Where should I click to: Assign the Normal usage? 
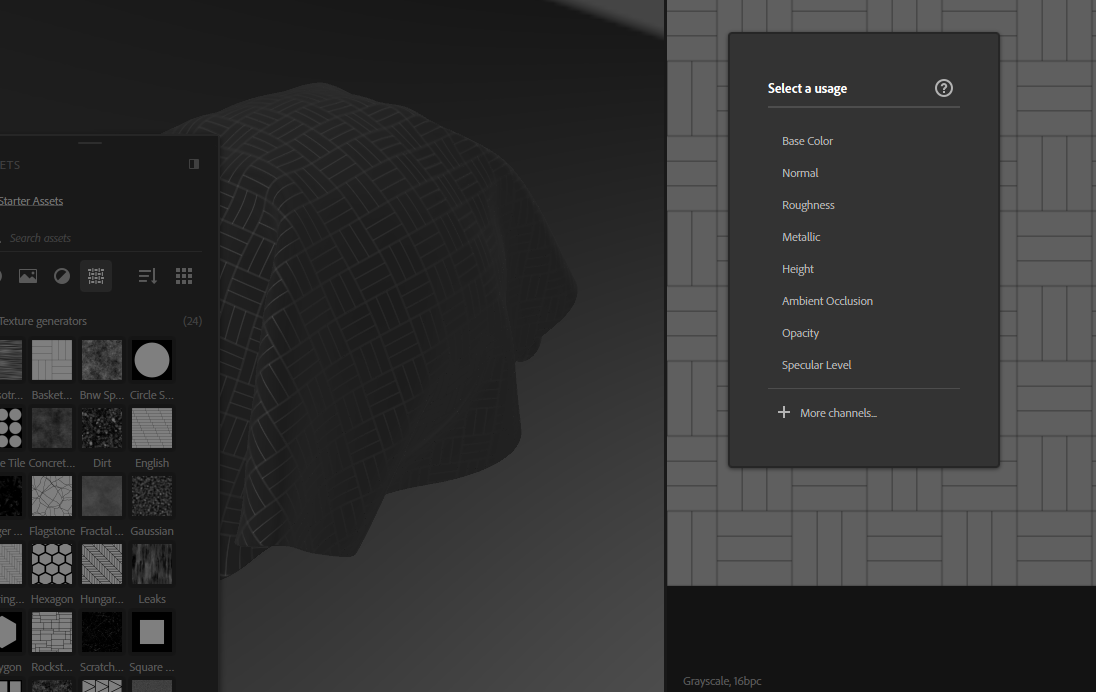[x=800, y=172]
